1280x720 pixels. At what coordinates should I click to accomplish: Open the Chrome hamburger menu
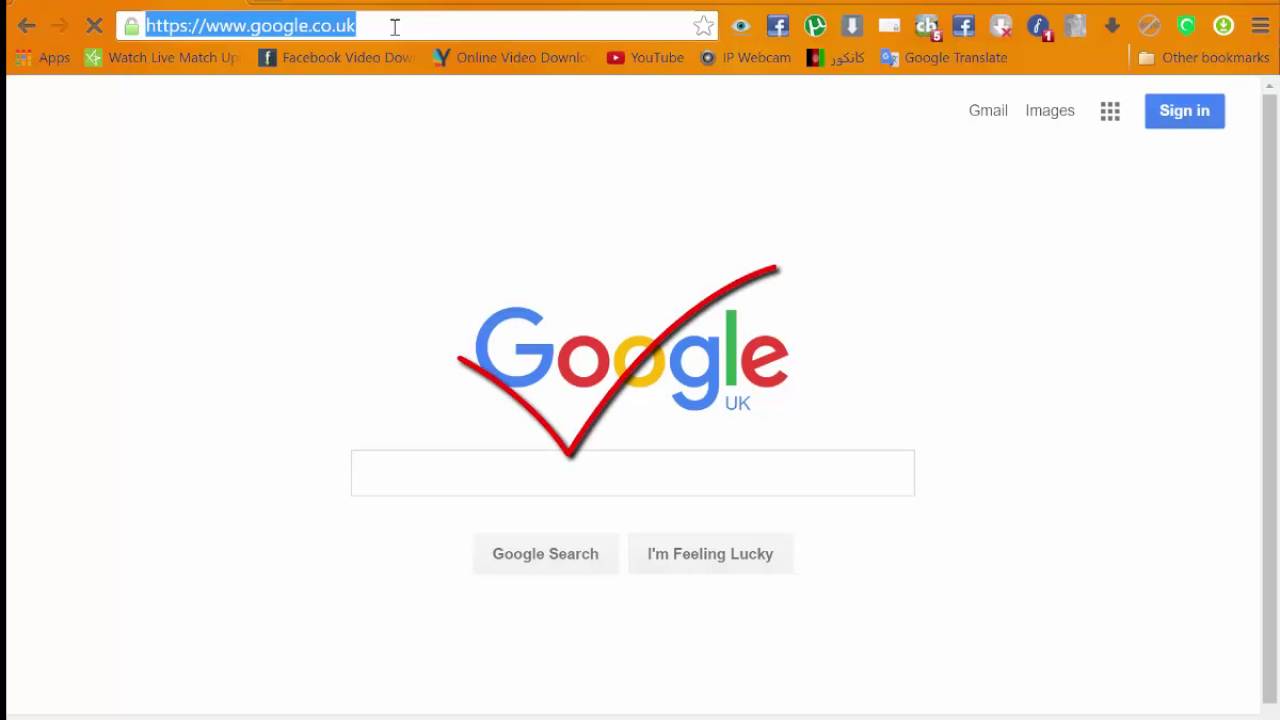(x=1260, y=26)
